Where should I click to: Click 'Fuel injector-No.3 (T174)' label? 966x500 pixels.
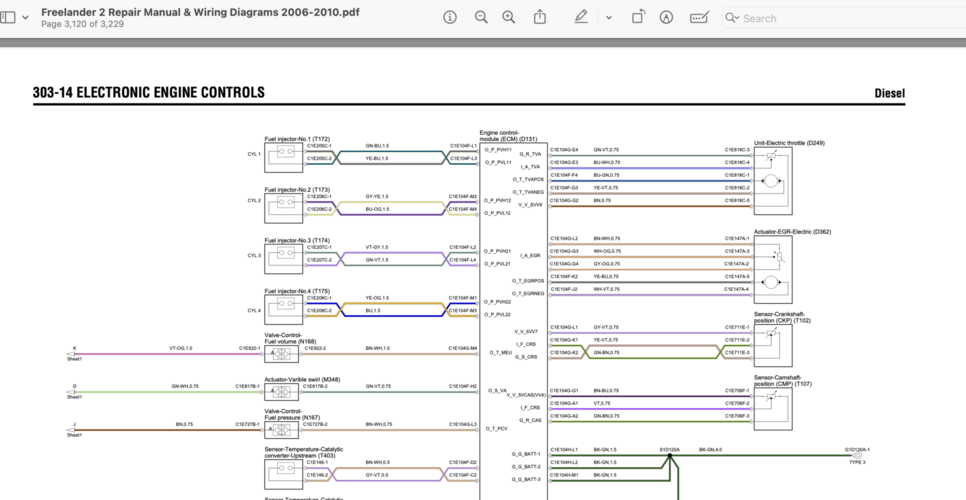(x=297, y=240)
